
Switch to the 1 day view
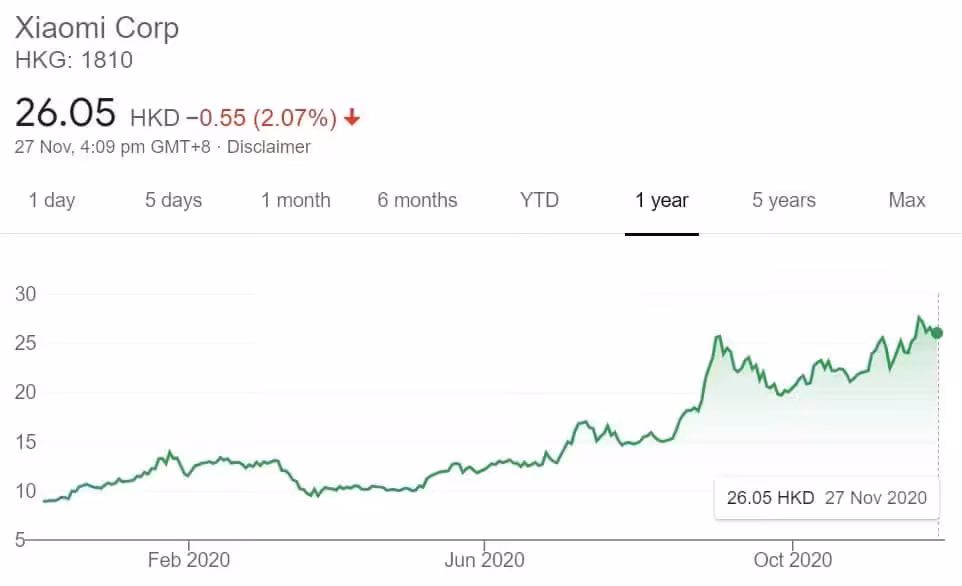coord(51,200)
